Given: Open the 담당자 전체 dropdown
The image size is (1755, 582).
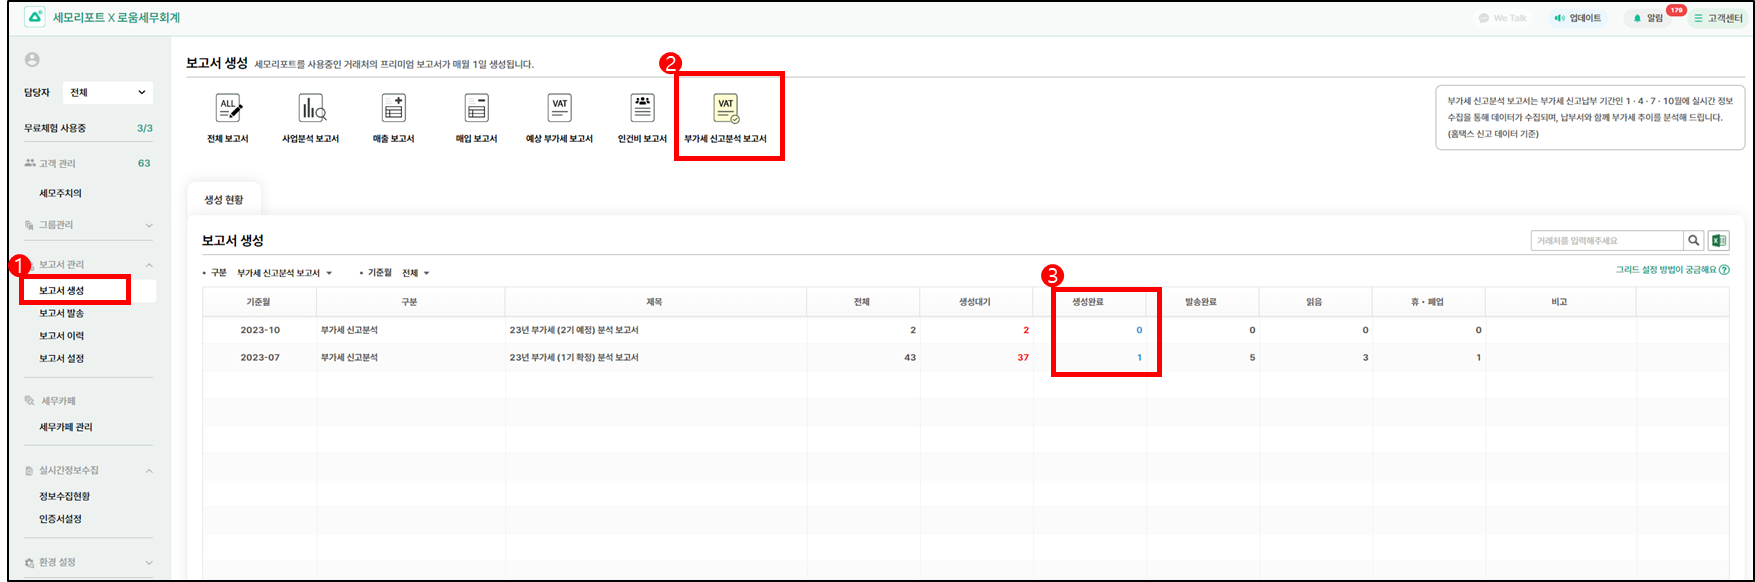Looking at the screenshot, I should [107, 93].
